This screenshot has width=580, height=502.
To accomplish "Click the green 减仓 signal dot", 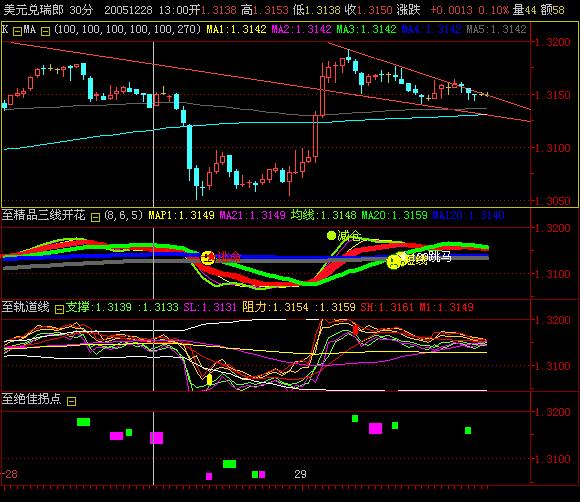I will coord(331,235).
